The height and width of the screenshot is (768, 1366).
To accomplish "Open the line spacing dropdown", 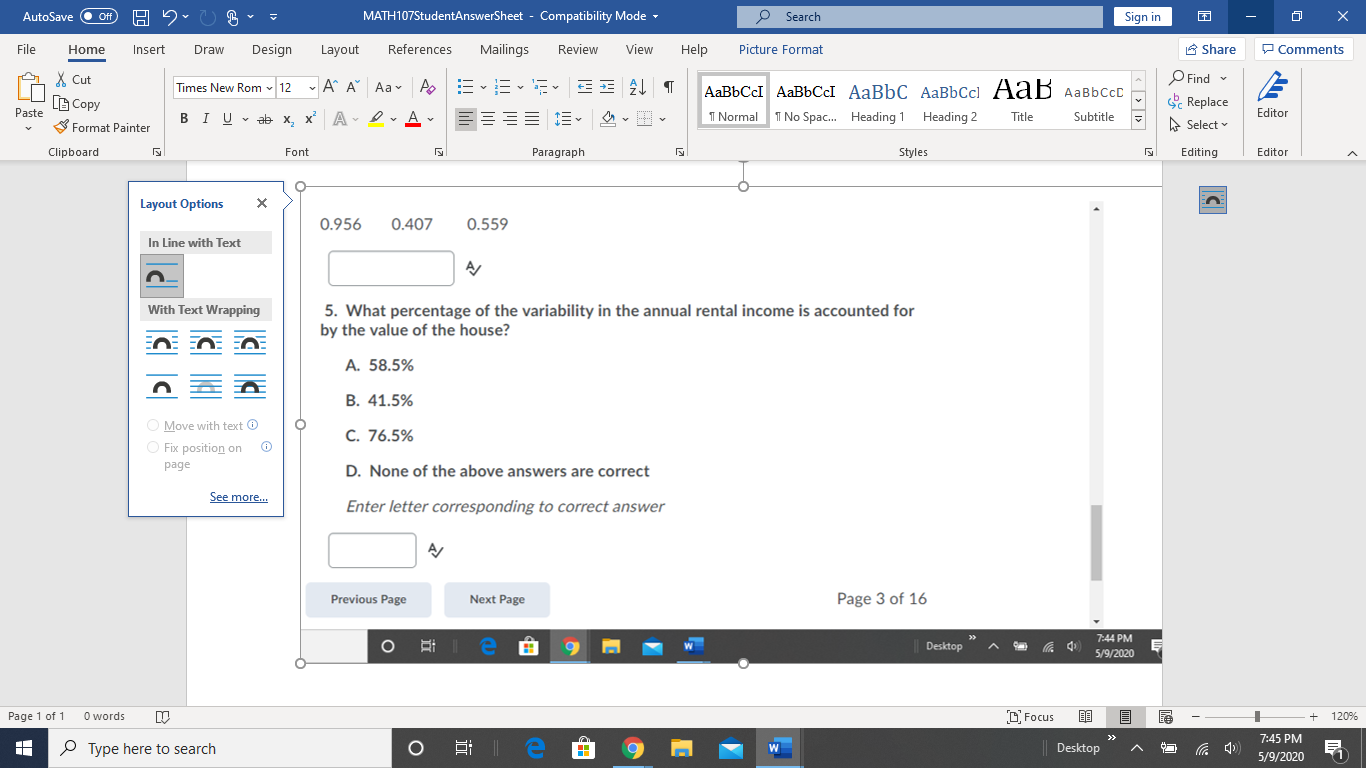I will (x=579, y=118).
